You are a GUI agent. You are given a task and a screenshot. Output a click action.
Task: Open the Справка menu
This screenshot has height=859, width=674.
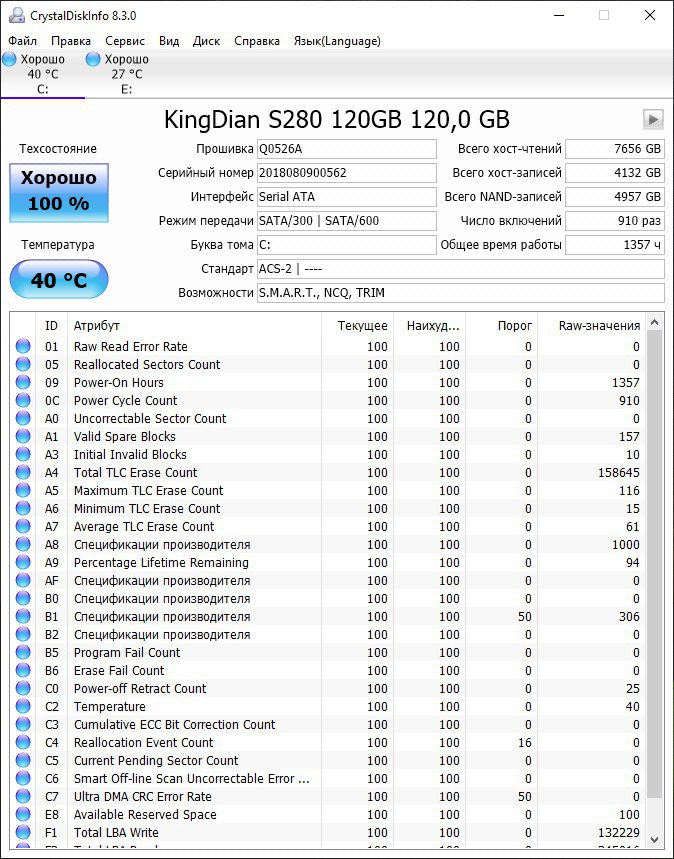click(x=256, y=41)
